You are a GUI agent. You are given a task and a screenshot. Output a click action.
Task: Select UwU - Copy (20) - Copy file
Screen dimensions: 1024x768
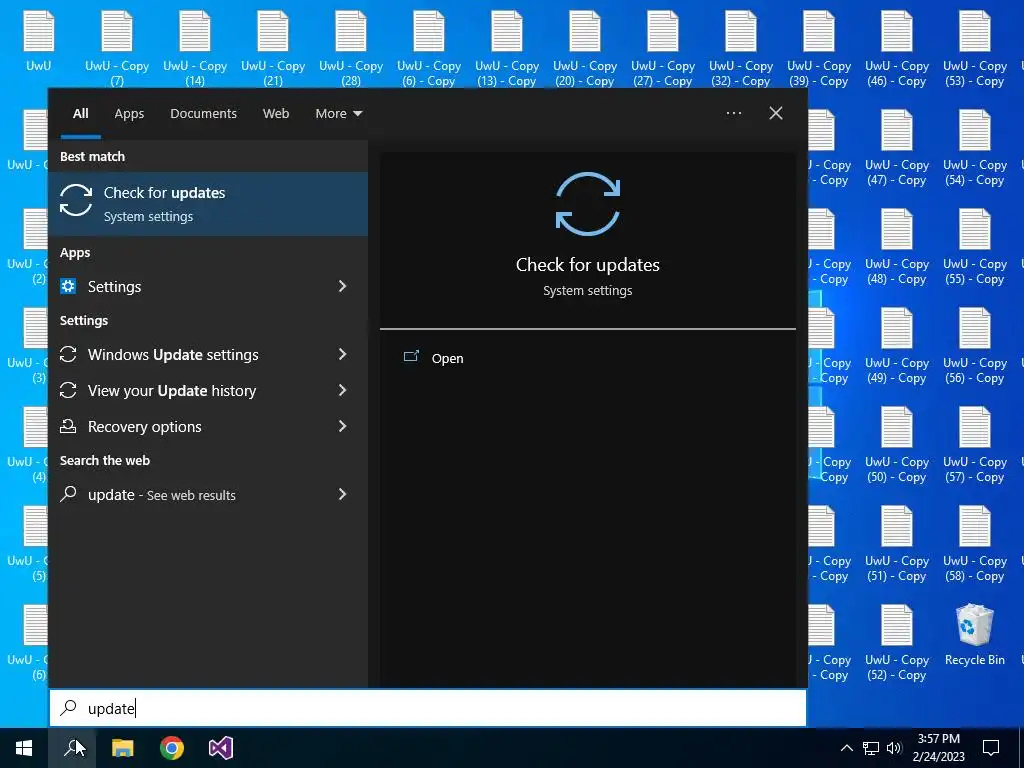tap(585, 47)
